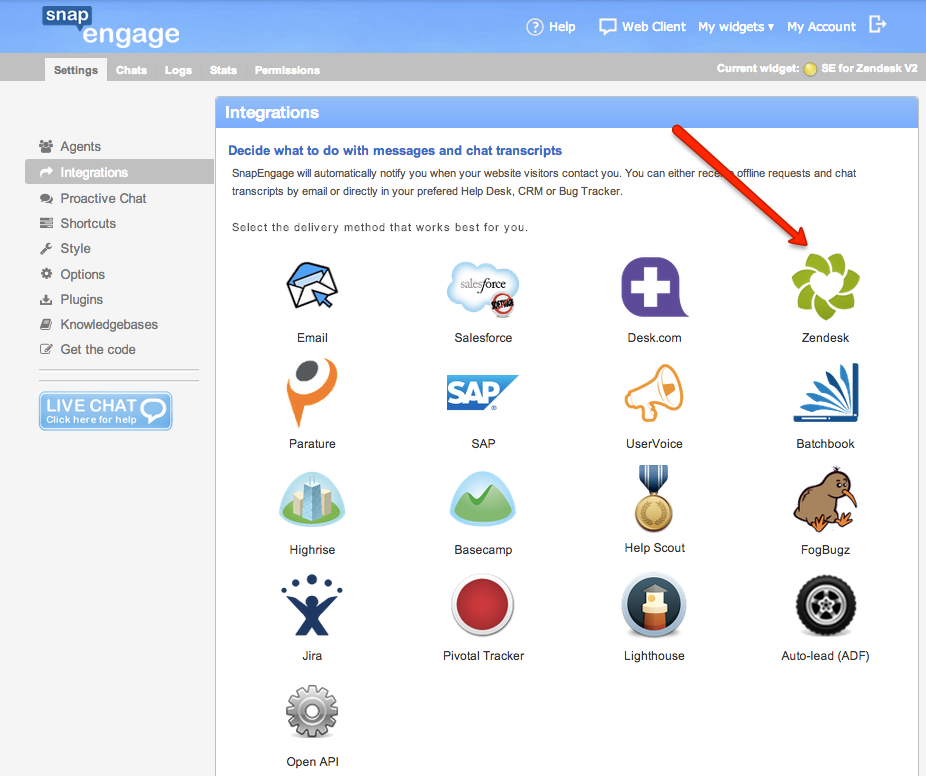Click the Pivotal Tracker text label
This screenshot has height=776, width=926.
click(x=483, y=656)
